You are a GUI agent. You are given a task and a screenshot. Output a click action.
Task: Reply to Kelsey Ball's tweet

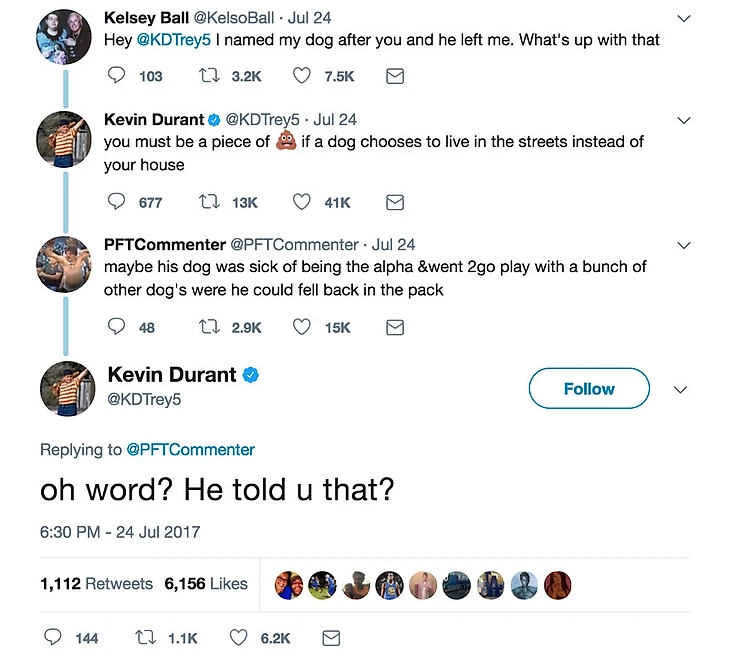(117, 76)
